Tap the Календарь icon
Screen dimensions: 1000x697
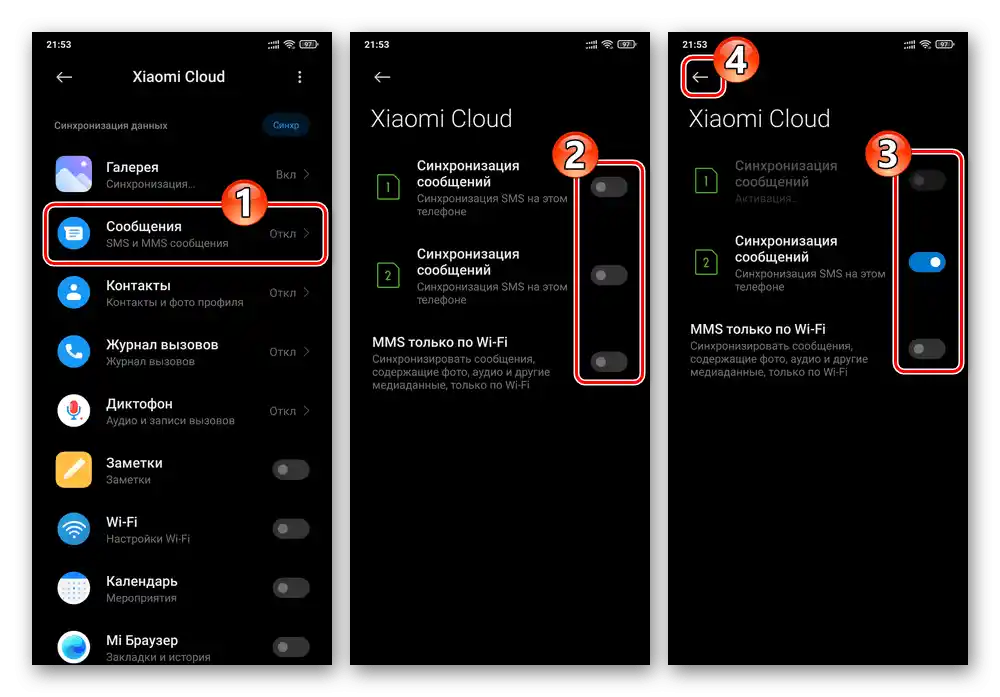[73, 588]
